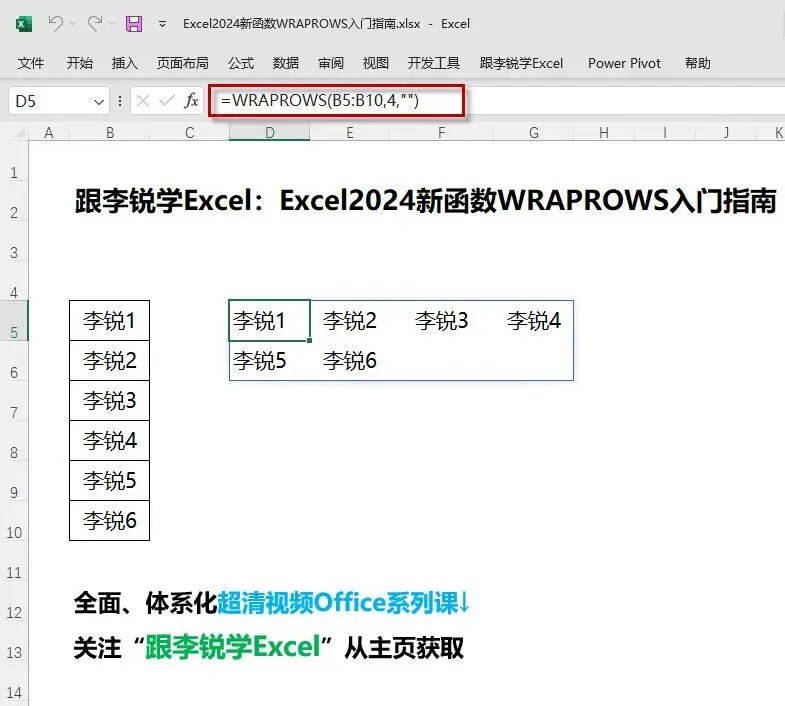Select column B header
The image size is (785, 706).
110,133
